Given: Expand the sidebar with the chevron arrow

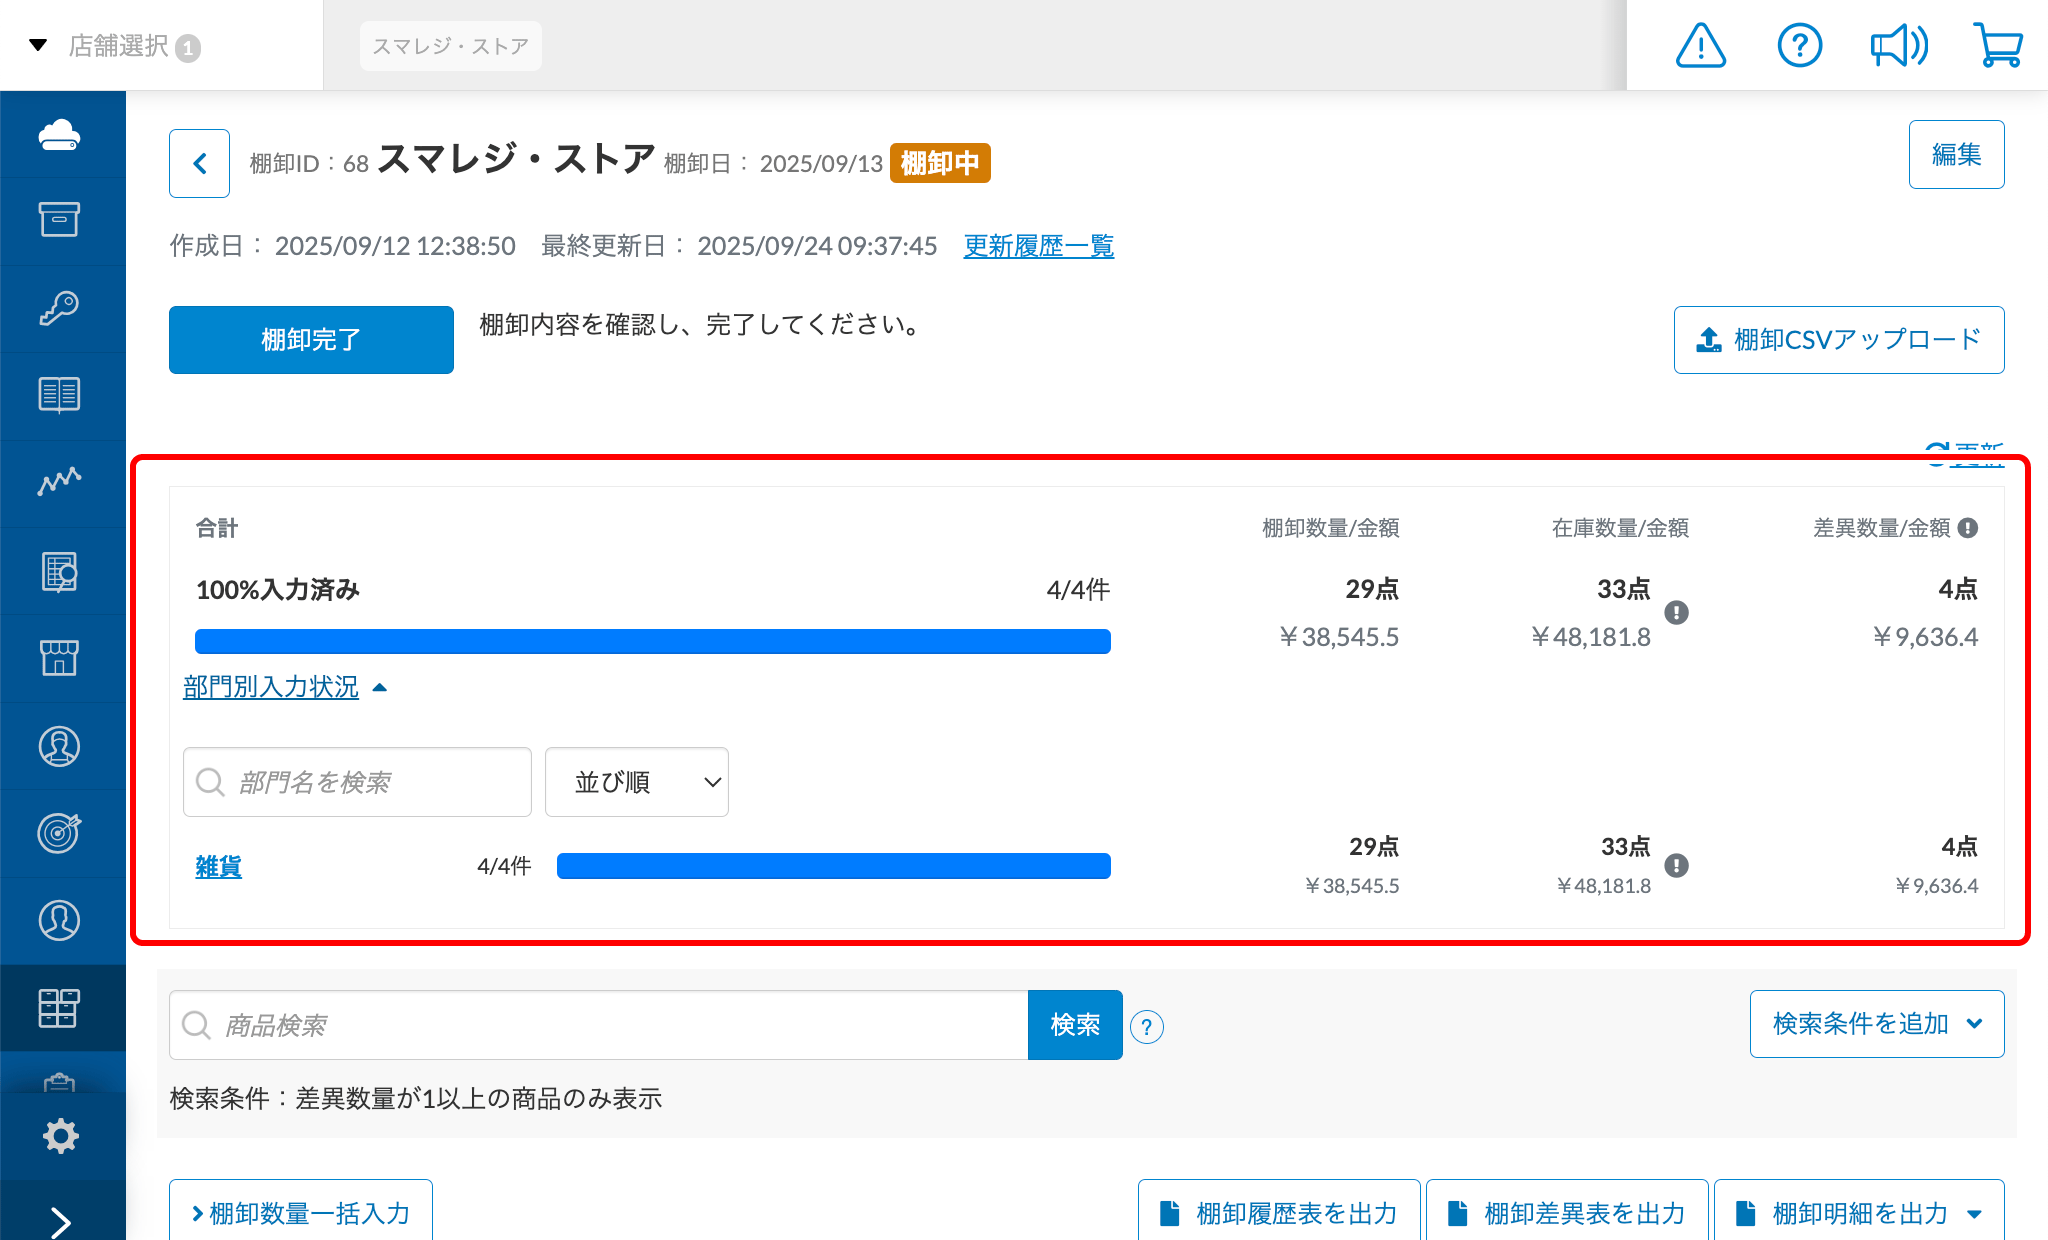Looking at the screenshot, I should [62, 1220].
